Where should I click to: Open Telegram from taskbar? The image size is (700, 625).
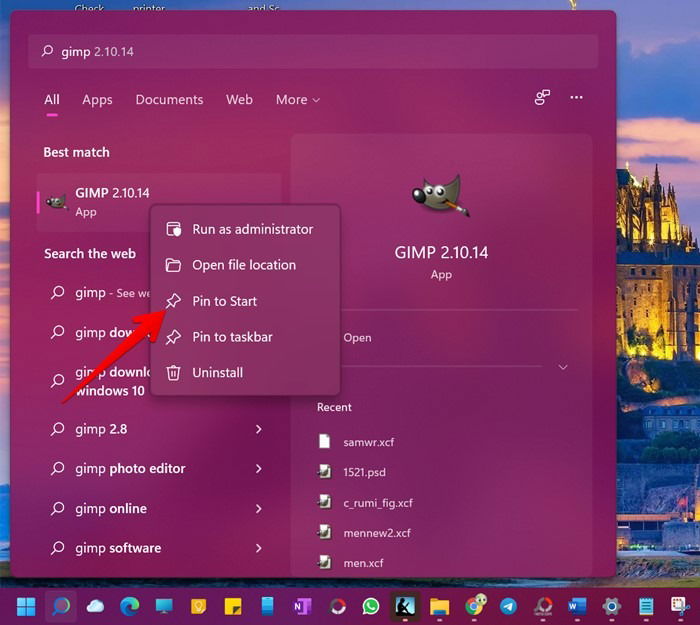[508, 606]
